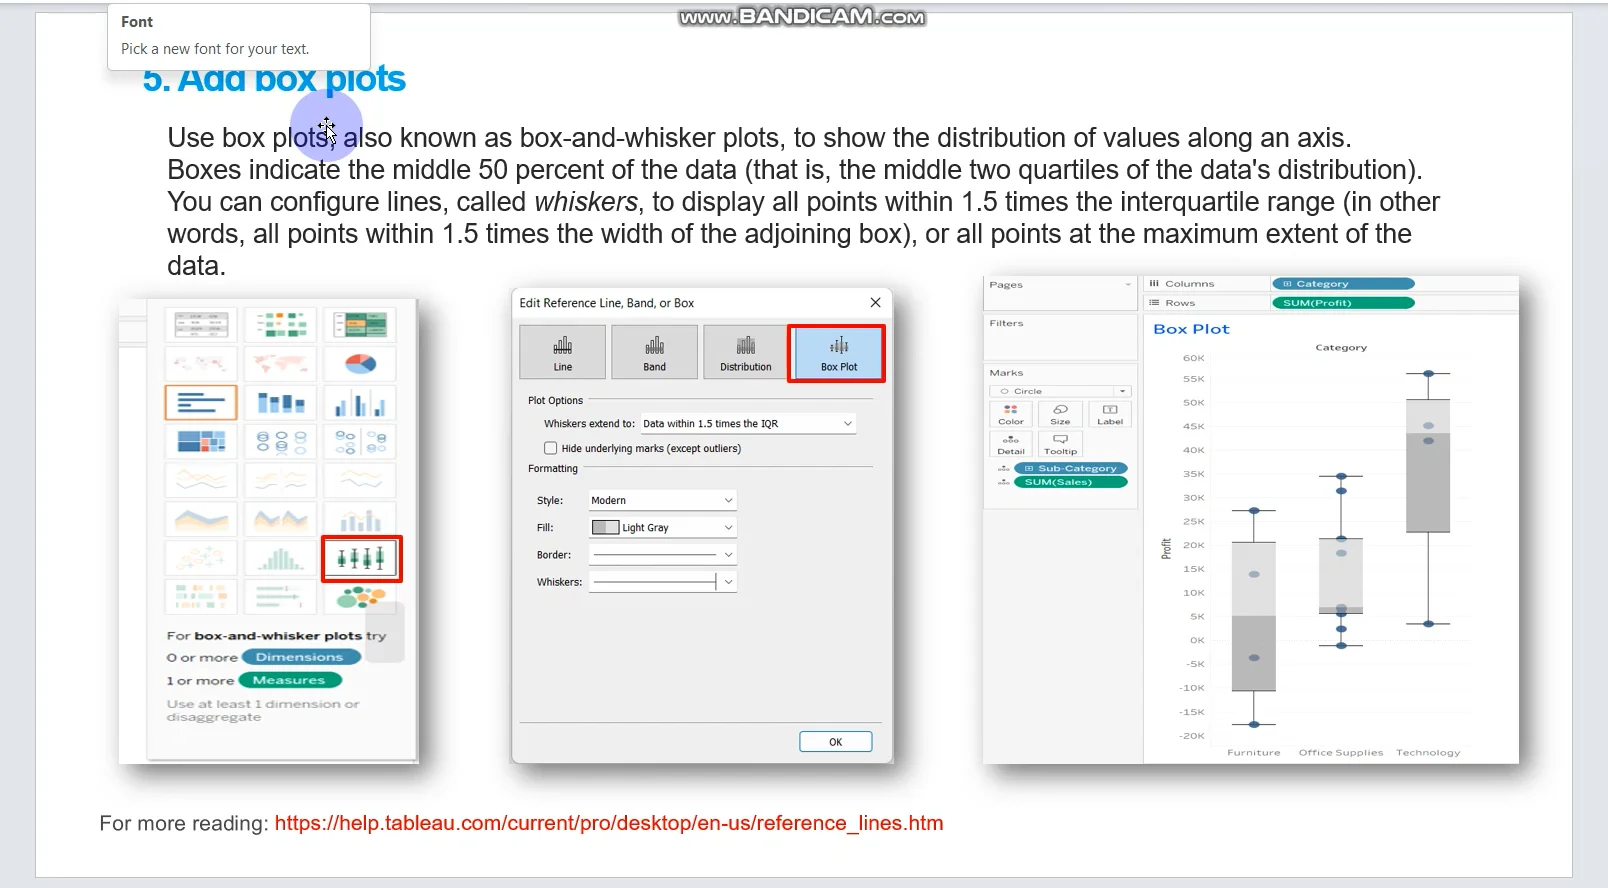Click the Sub-Category pill in Marks card
The image size is (1608, 888).
(x=1071, y=468)
